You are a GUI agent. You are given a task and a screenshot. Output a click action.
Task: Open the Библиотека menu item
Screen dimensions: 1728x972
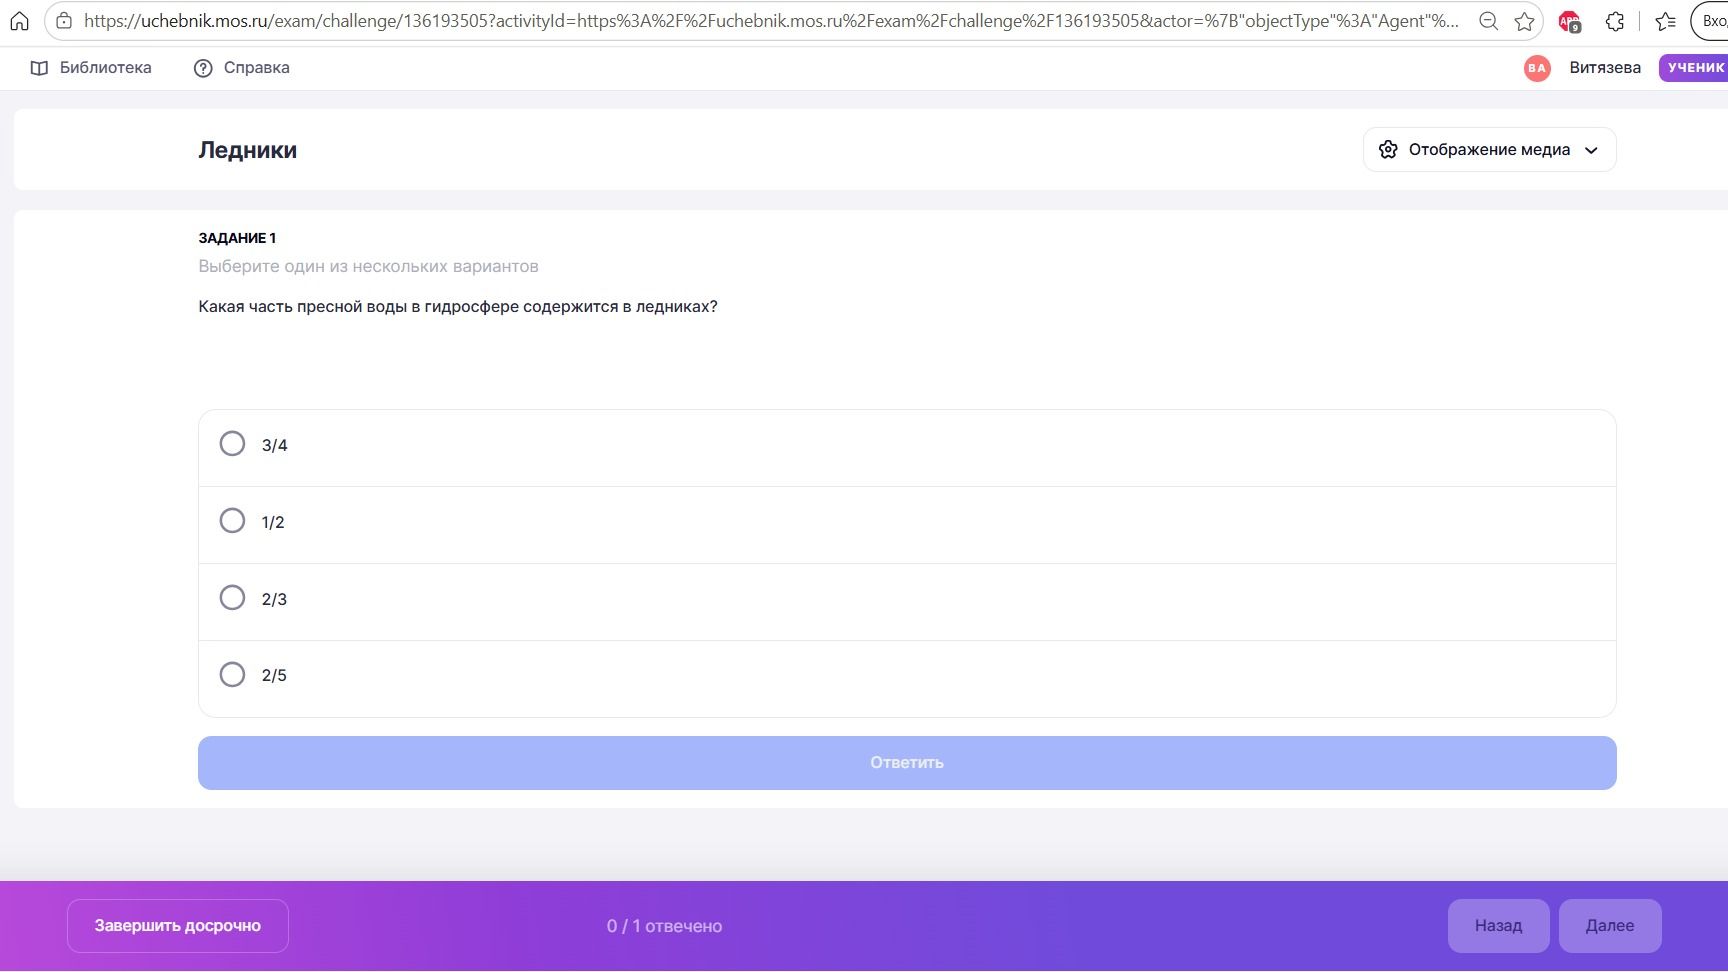click(x=91, y=68)
